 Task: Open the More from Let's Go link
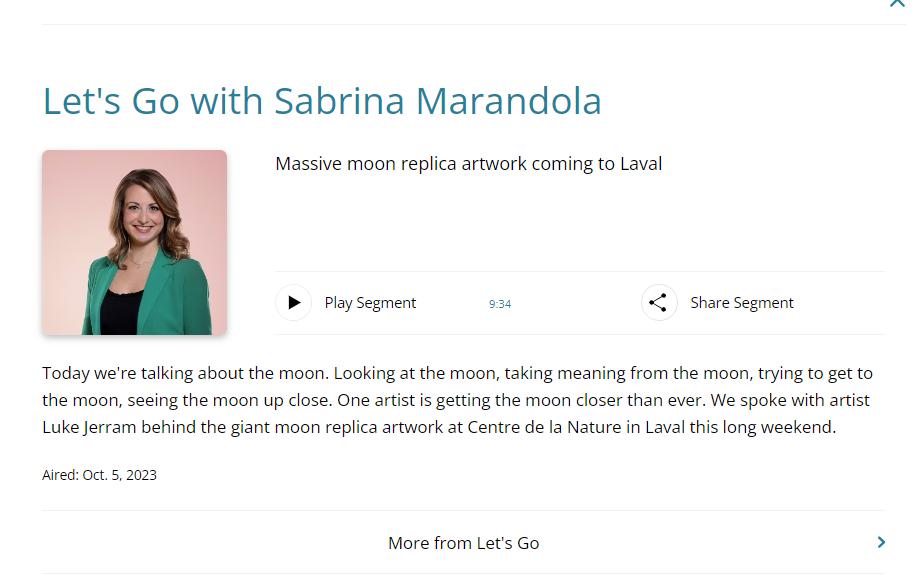point(463,543)
